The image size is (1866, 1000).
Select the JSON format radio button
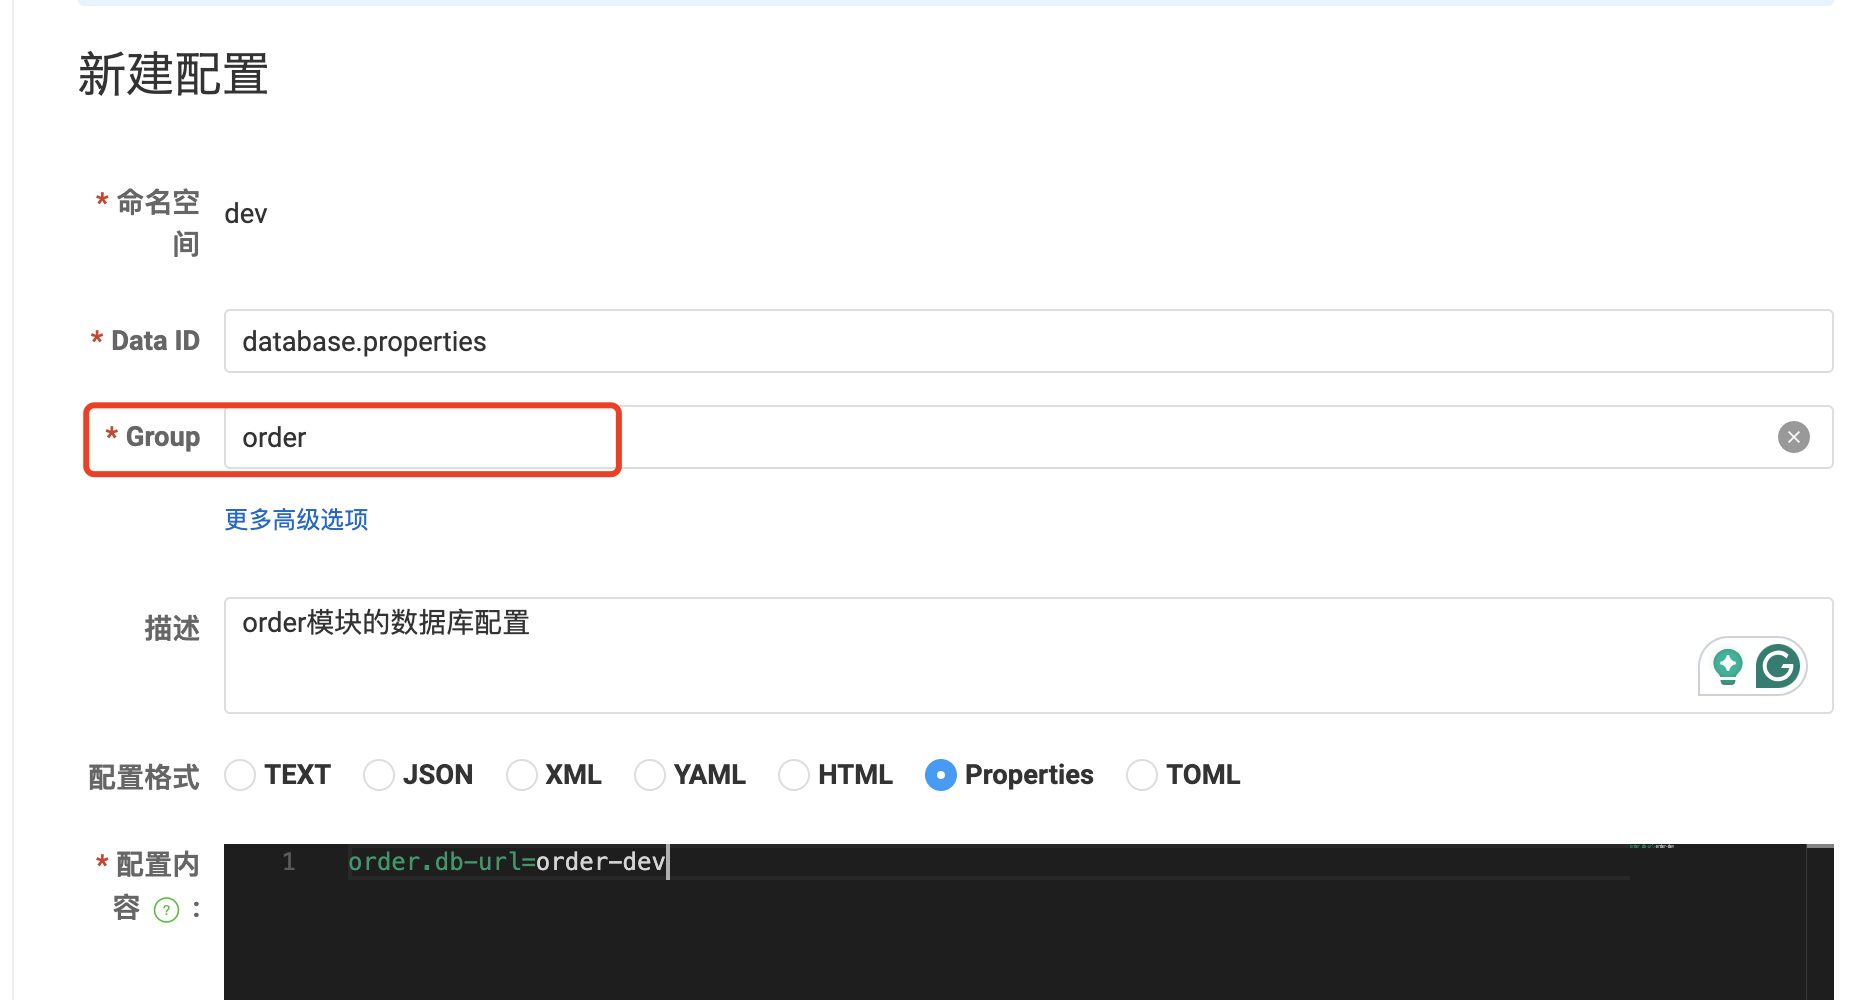coord(379,775)
